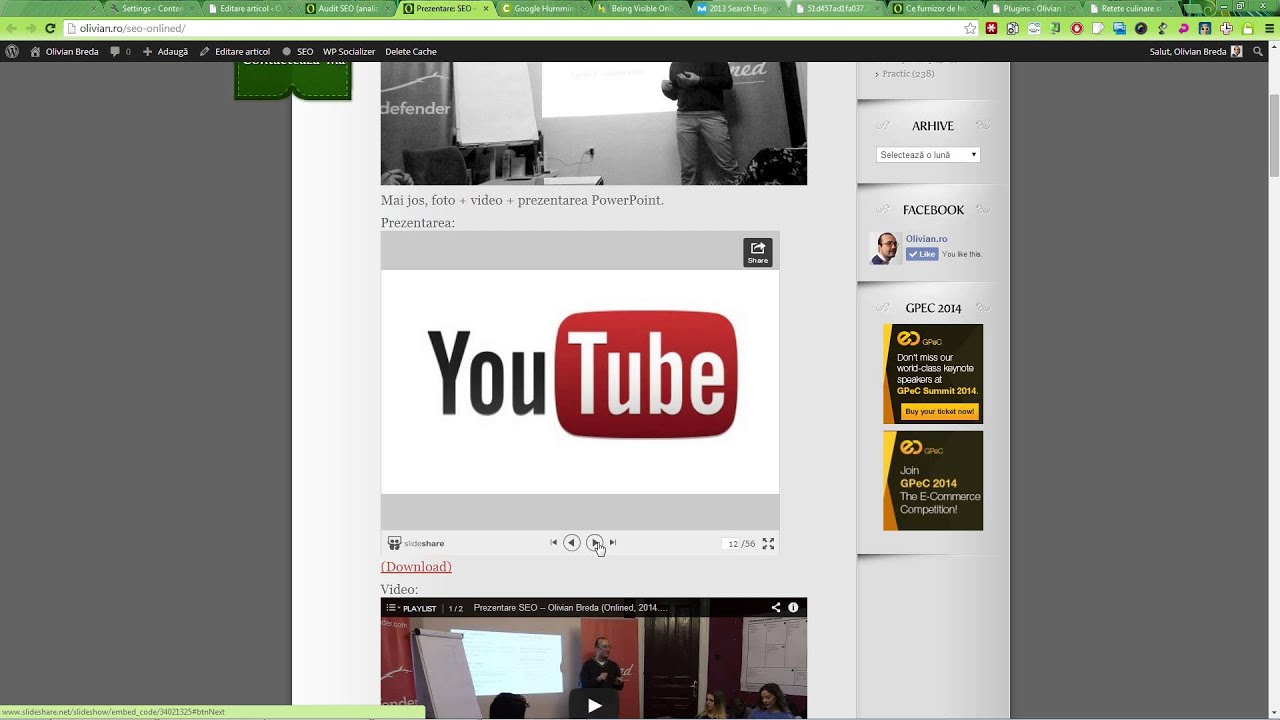Click the pink arrow extension icon
1280x720 pixels.
tap(1184, 28)
